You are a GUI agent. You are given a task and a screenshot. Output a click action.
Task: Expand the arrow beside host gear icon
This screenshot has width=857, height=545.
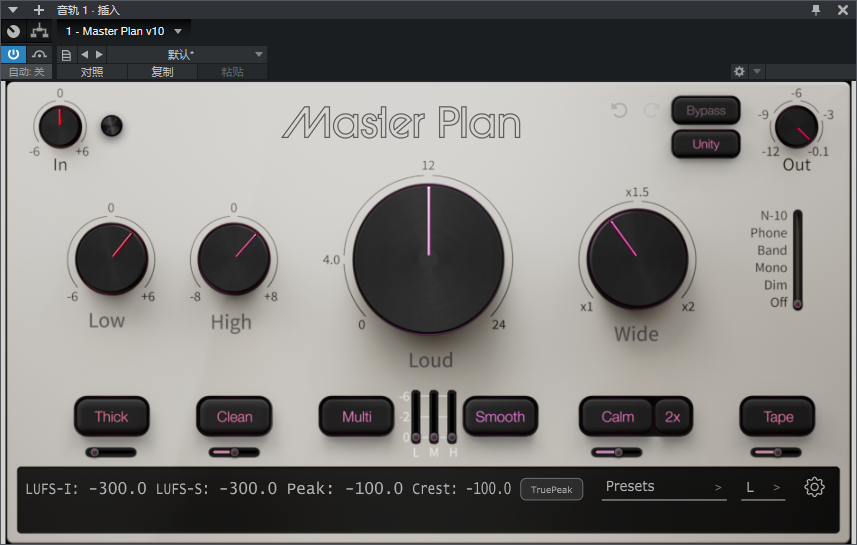coord(757,72)
